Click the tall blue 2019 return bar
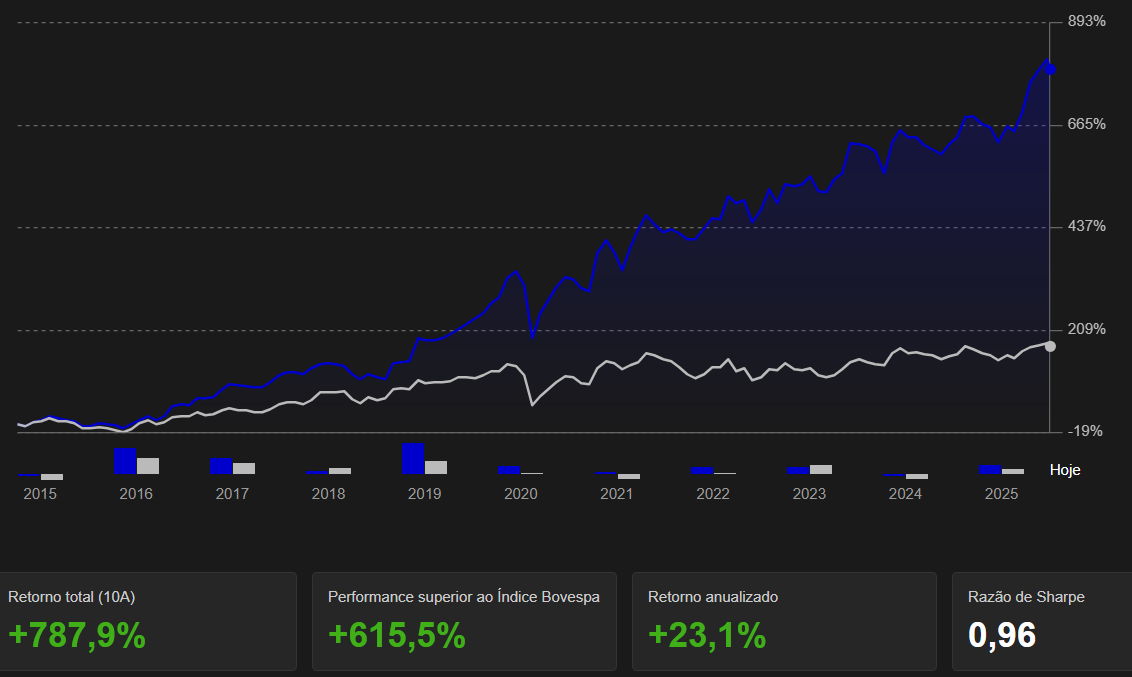This screenshot has height=677, width=1132. pos(412,458)
